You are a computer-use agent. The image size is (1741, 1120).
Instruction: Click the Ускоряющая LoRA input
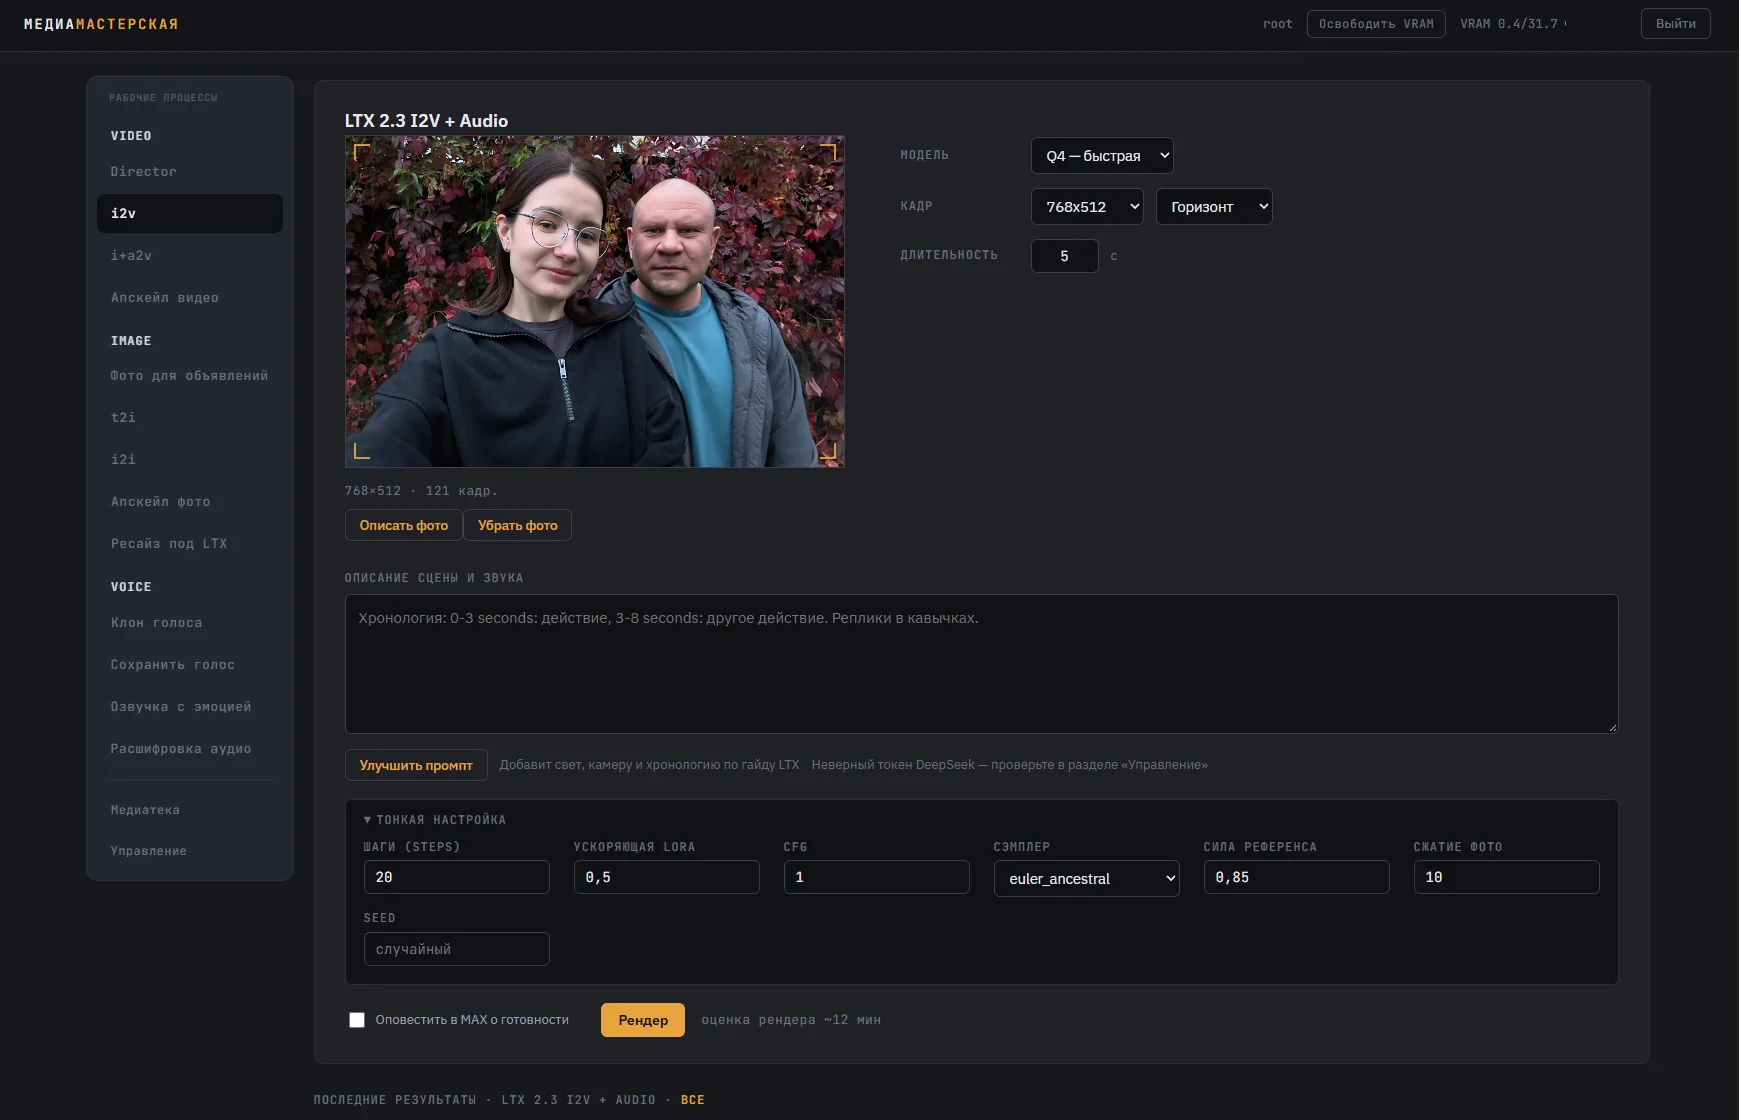click(x=667, y=877)
